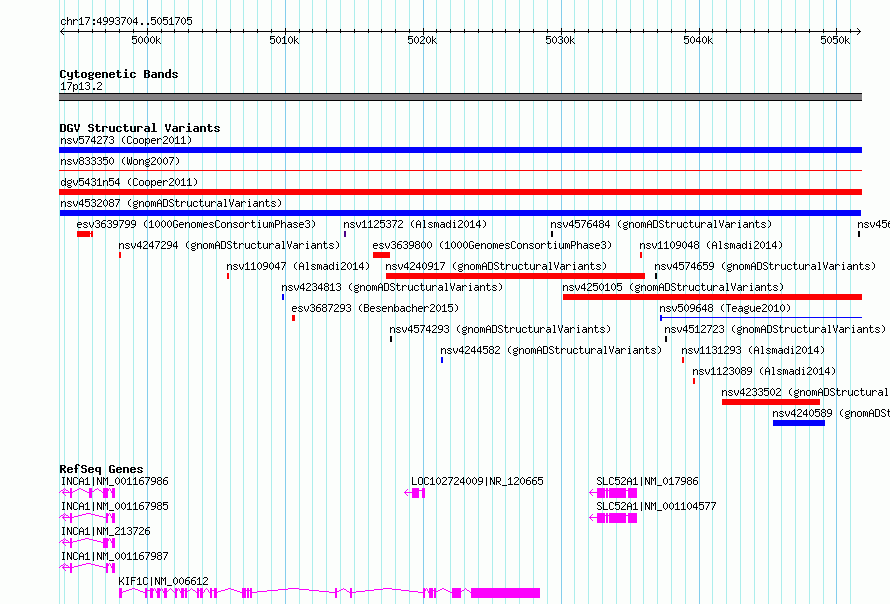Click the dgv5431n54 (Cooper2011) red bar
The height and width of the screenshot is (604, 890).
(460, 192)
